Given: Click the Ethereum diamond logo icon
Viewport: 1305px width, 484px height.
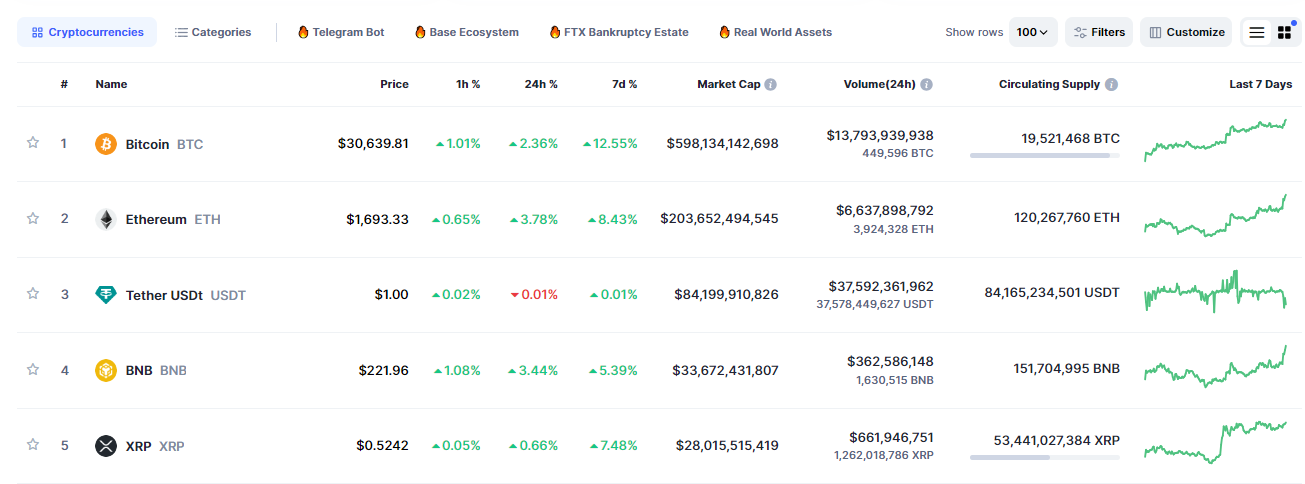Looking at the screenshot, I should [106, 219].
